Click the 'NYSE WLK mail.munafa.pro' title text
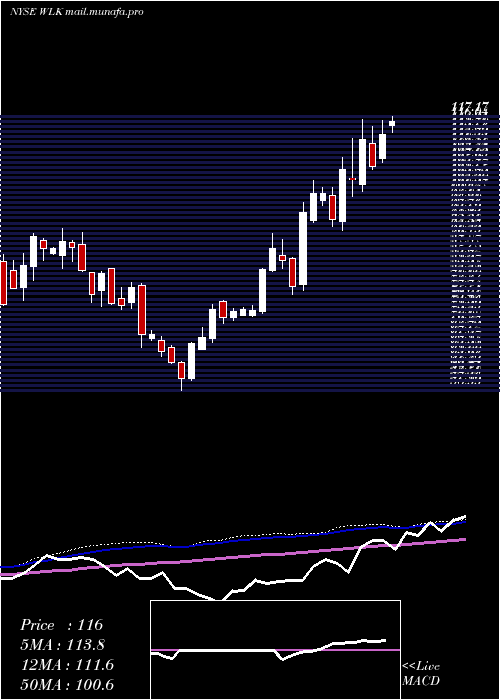The image size is (500, 700). 76,12
